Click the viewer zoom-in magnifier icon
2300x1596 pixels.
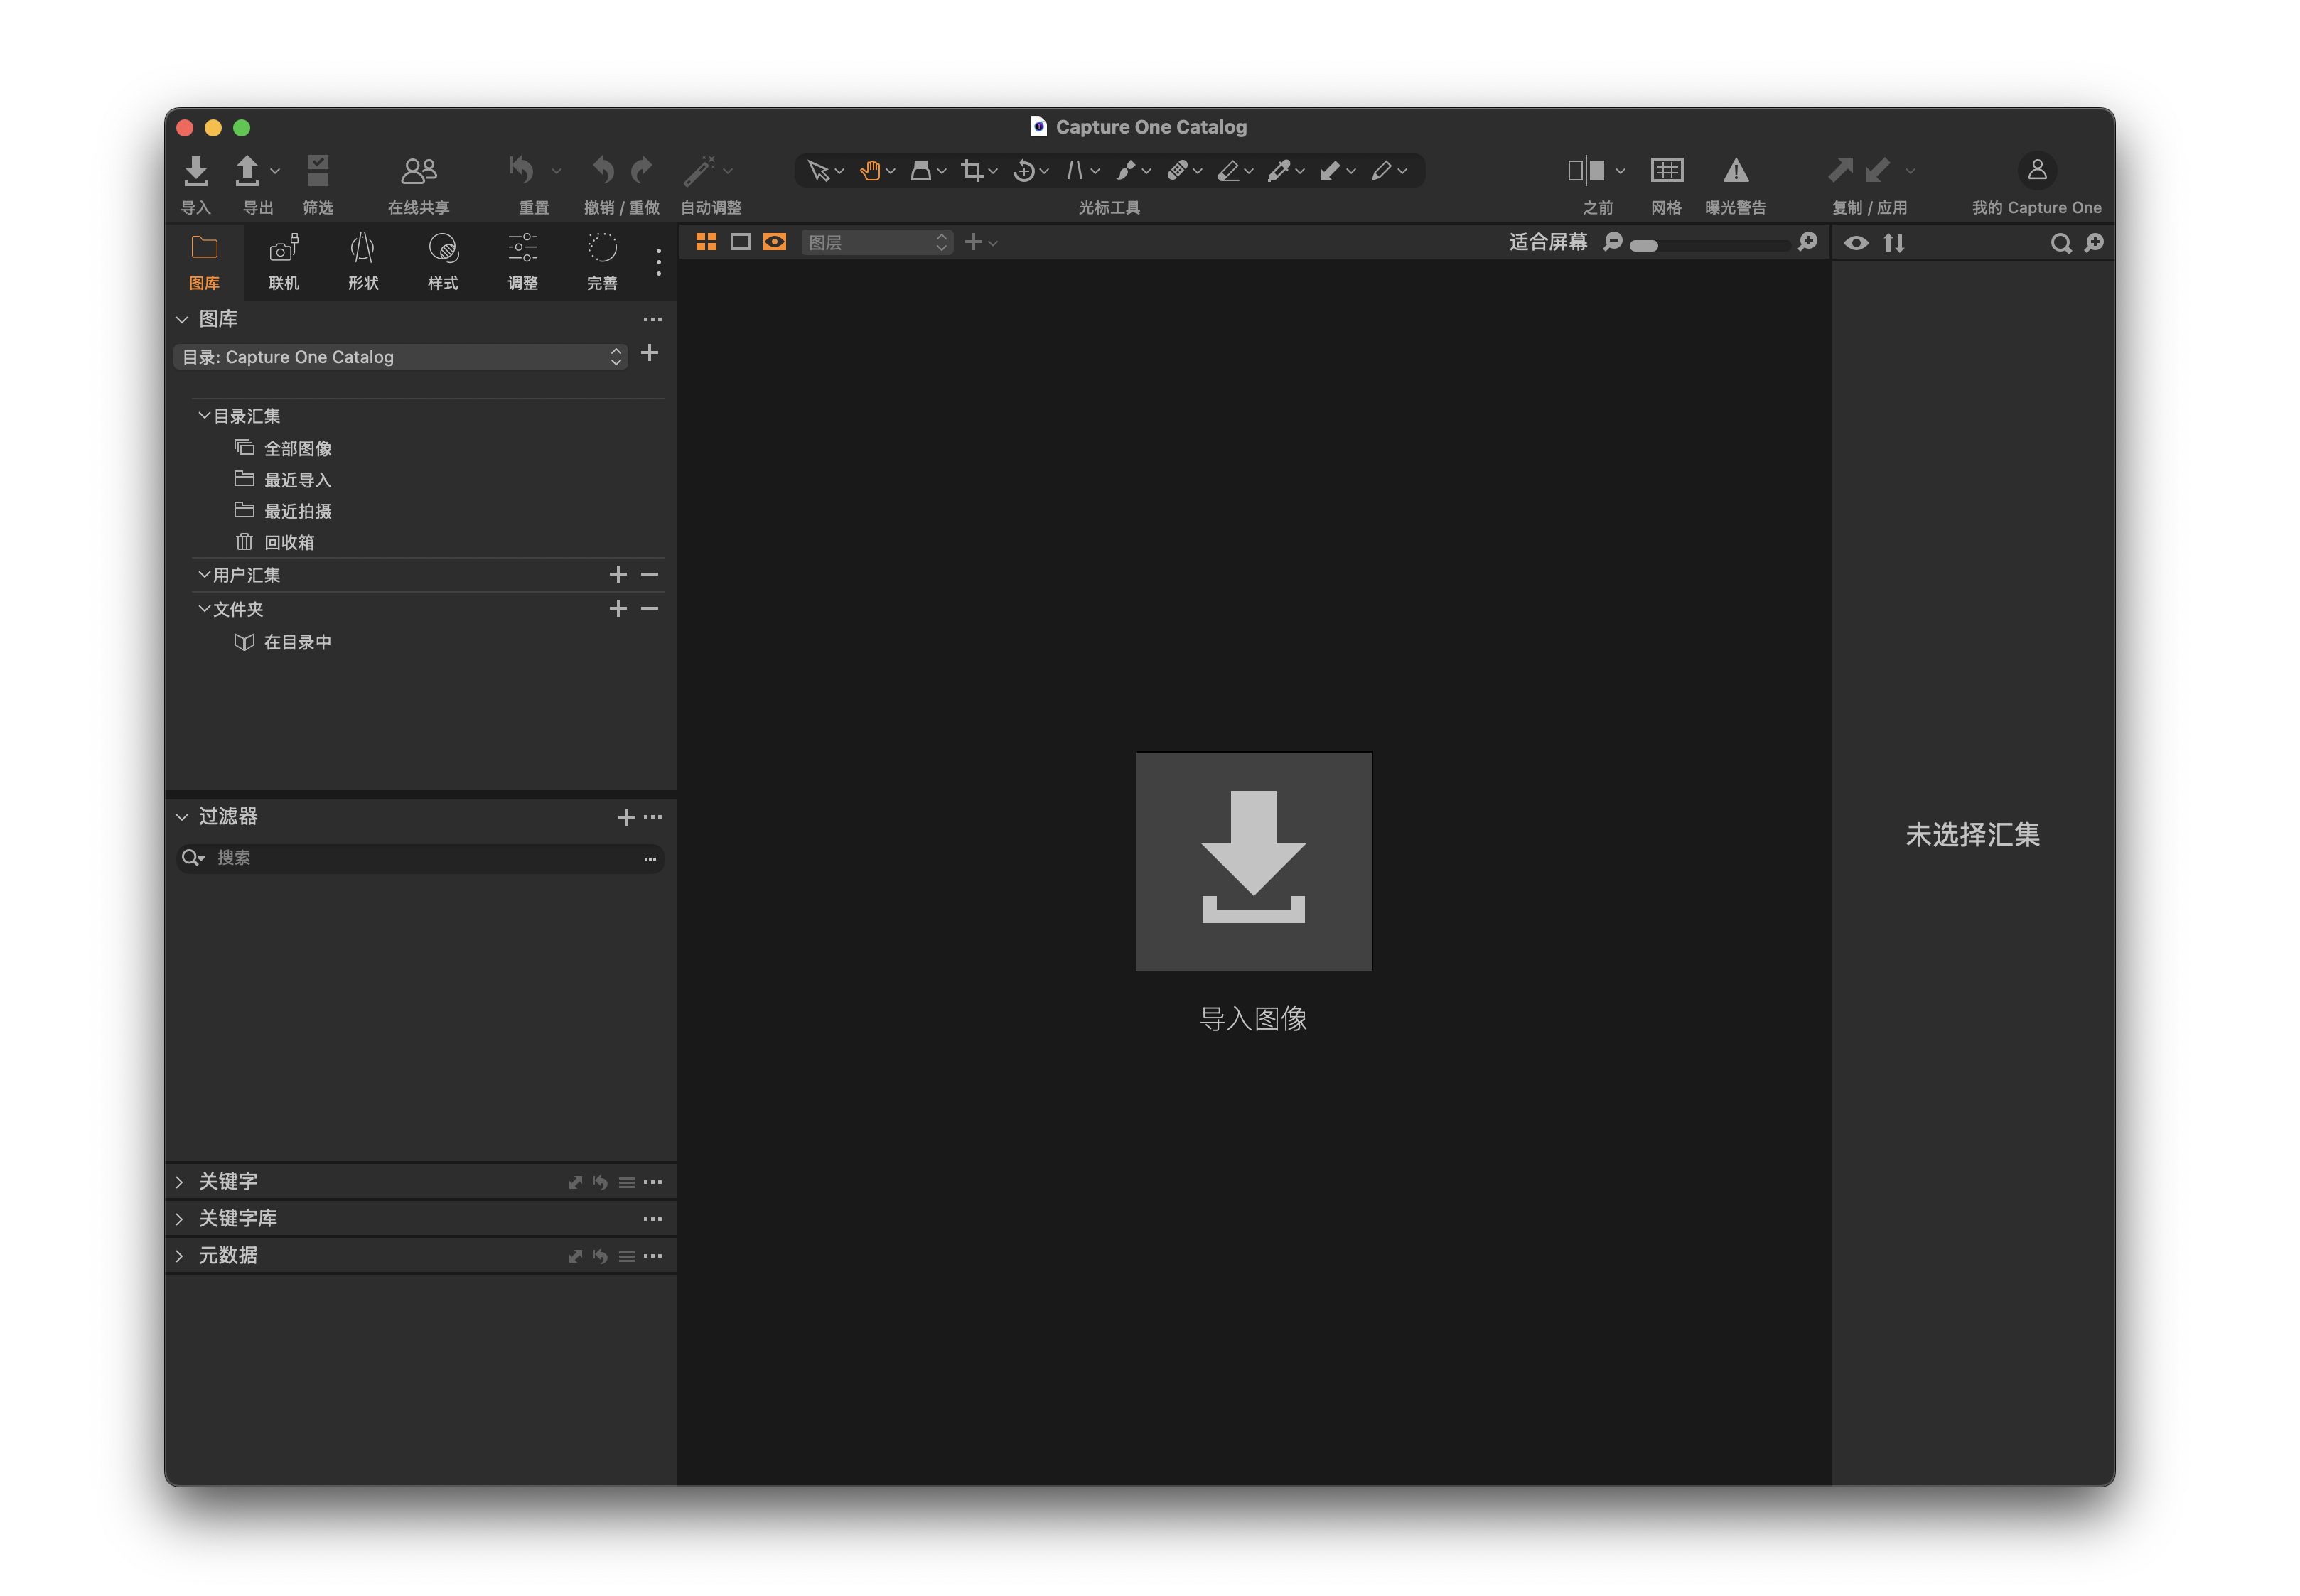tap(1807, 242)
